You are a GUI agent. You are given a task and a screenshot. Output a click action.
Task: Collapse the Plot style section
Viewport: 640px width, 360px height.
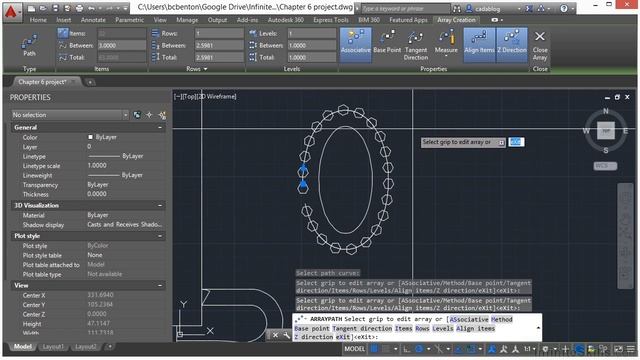(160, 236)
